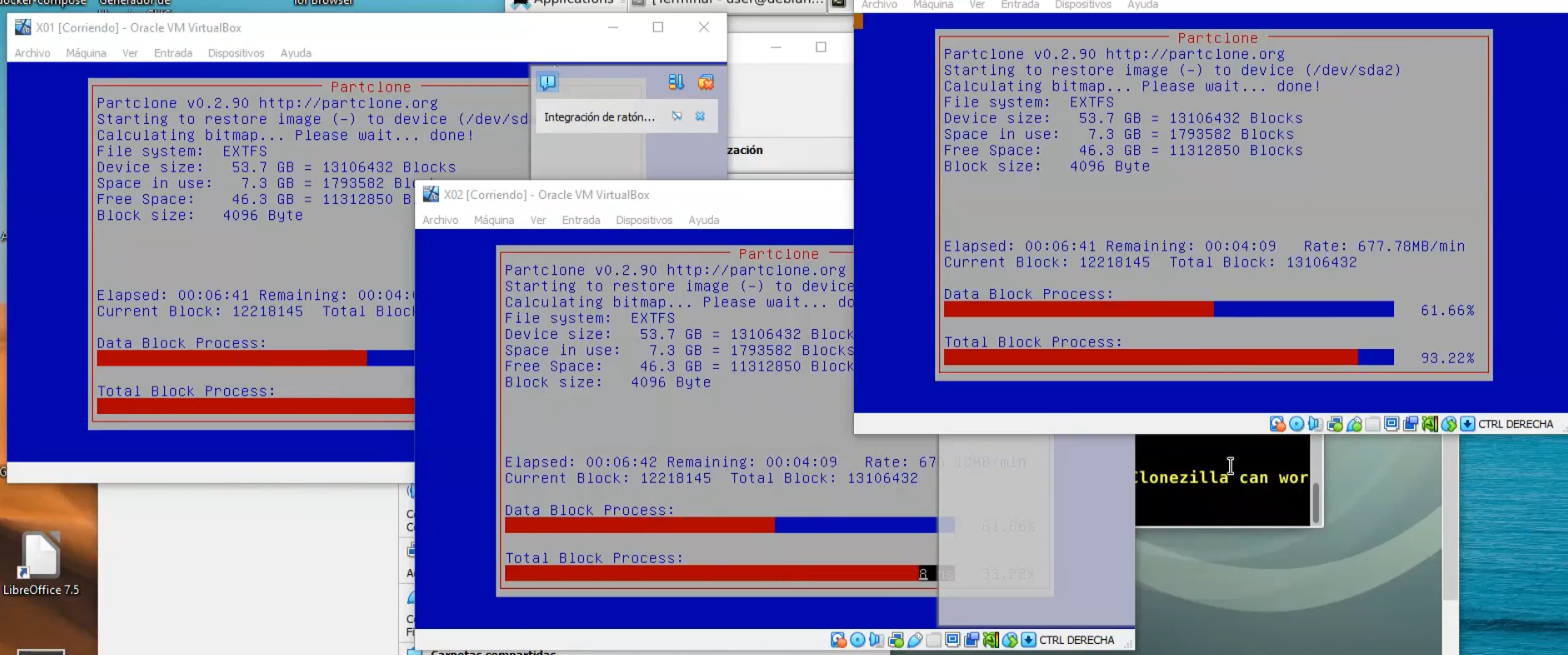Image resolution: width=1568 pixels, height=655 pixels.
Task: Click network icon in right VM status bar
Action: click(x=1335, y=424)
